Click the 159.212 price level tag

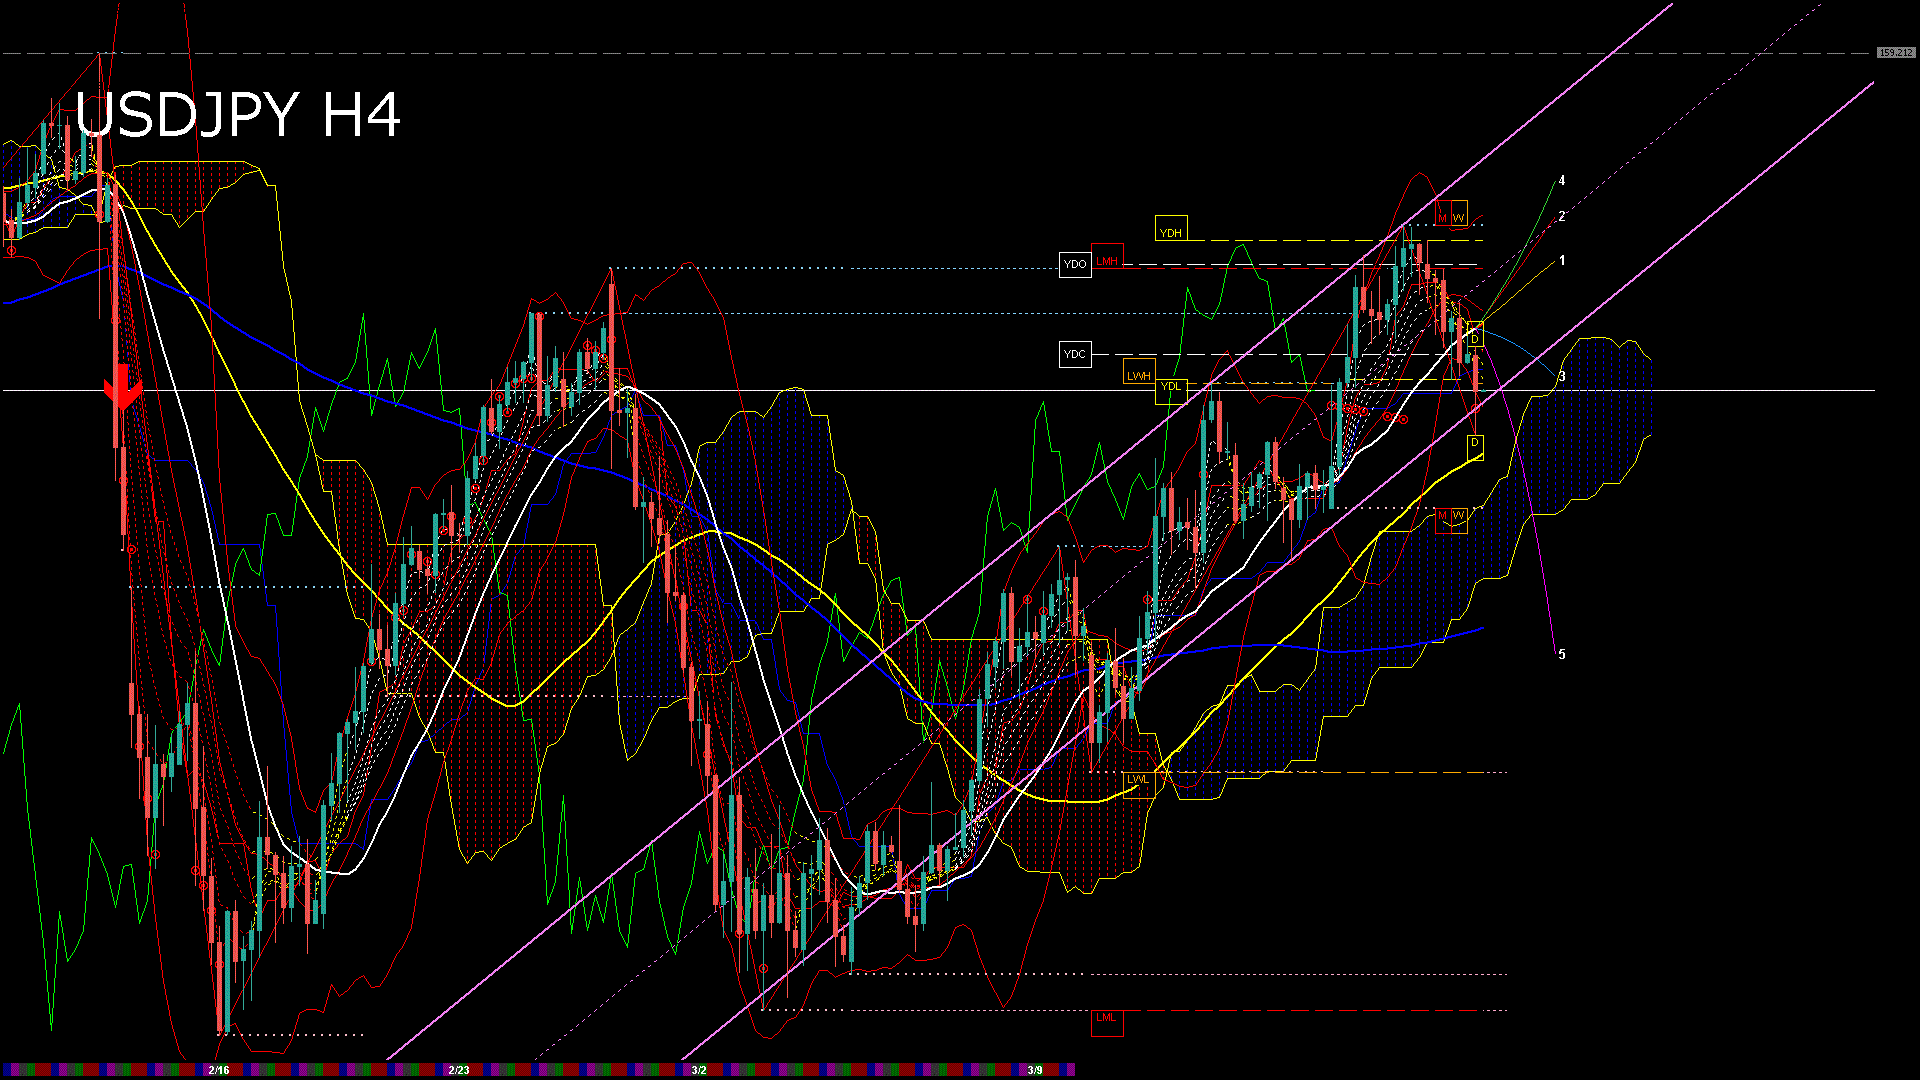1895,52
